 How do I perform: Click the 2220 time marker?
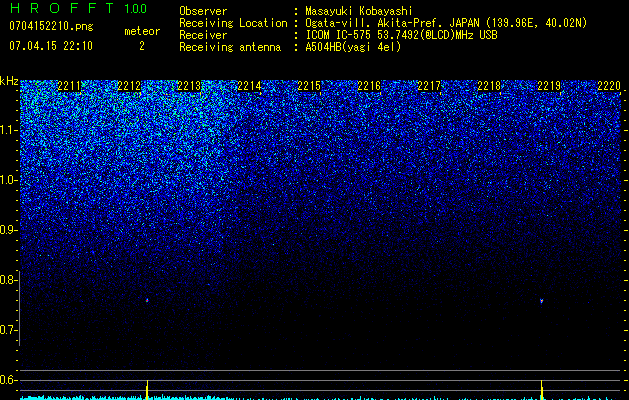pyautogui.click(x=609, y=86)
